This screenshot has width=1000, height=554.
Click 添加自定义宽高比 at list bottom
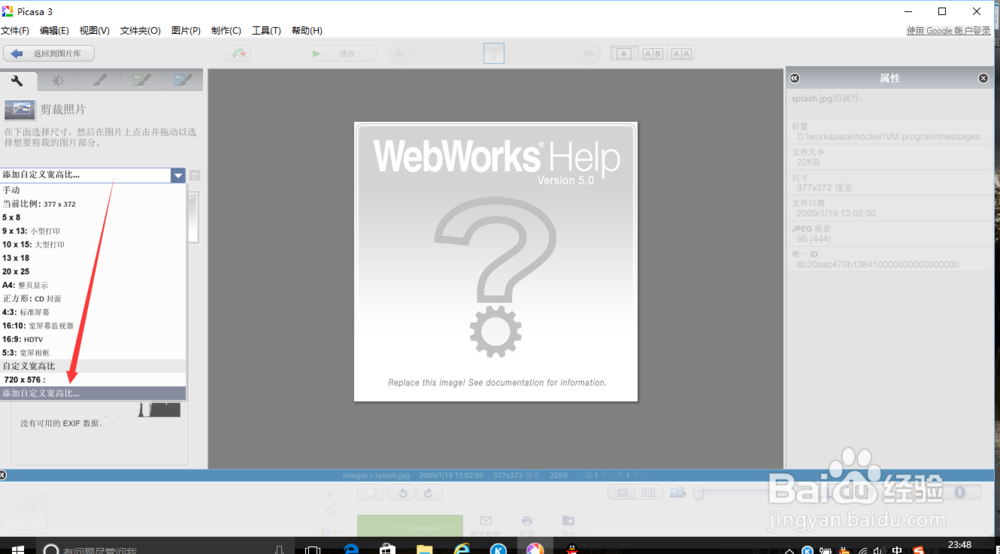tap(93, 393)
